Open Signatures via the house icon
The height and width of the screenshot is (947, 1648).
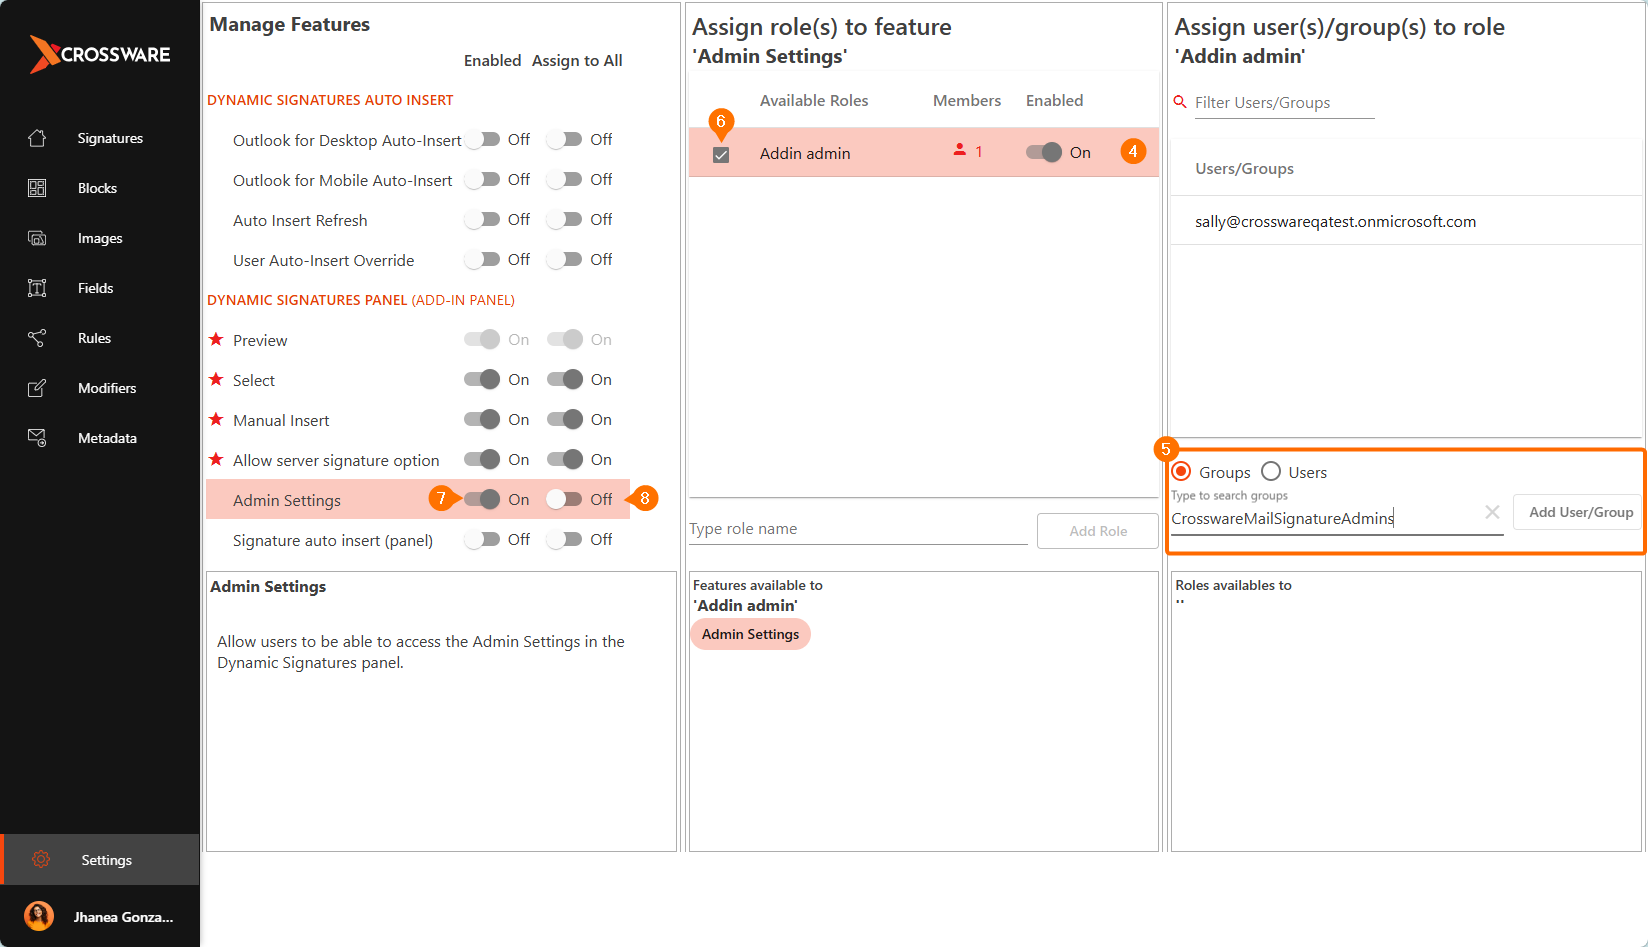click(x=37, y=138)
